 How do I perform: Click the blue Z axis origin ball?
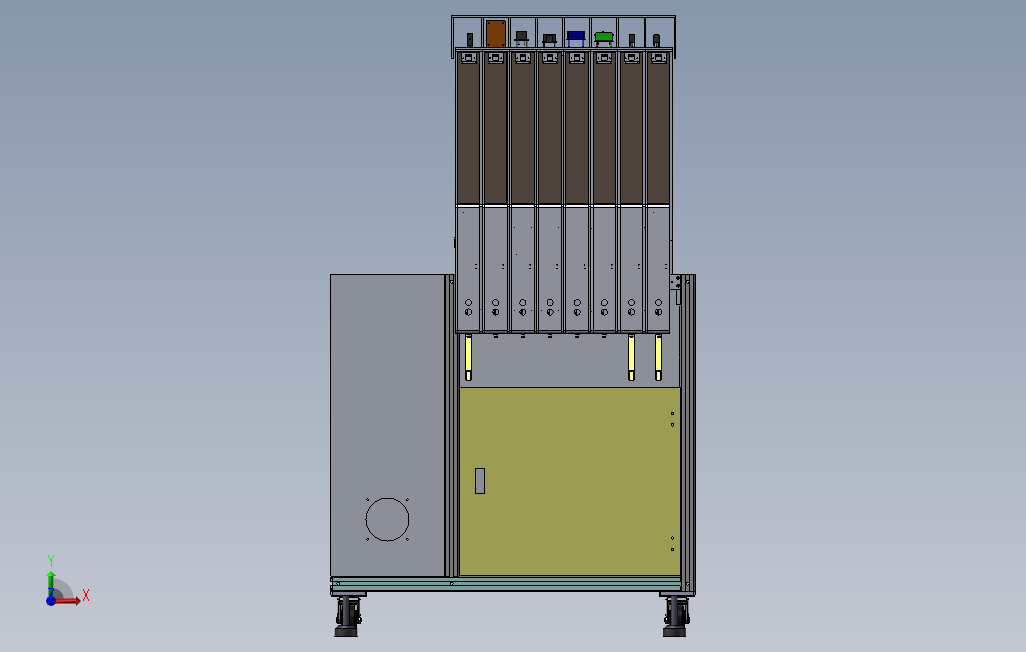51,600
